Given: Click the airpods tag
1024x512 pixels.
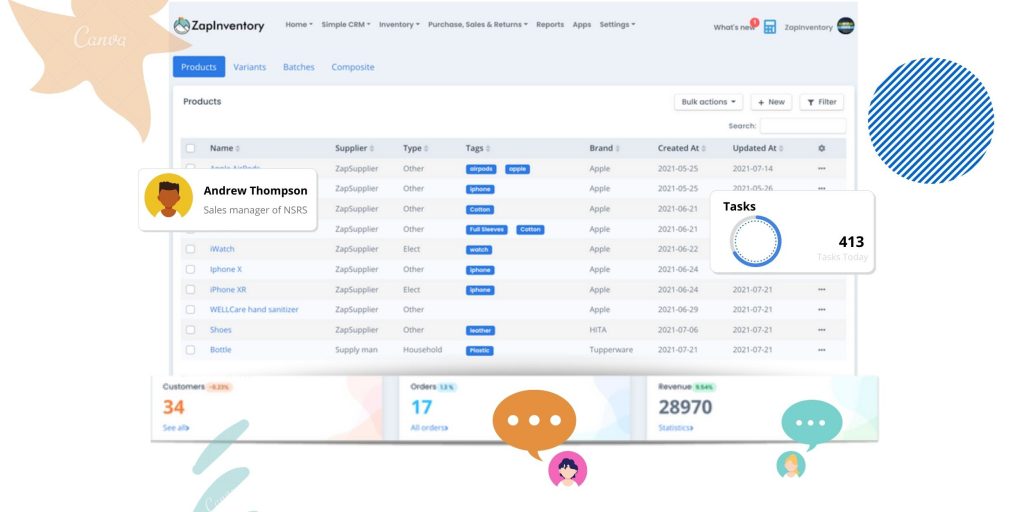Looking at the screenshot, I should 481,169.
